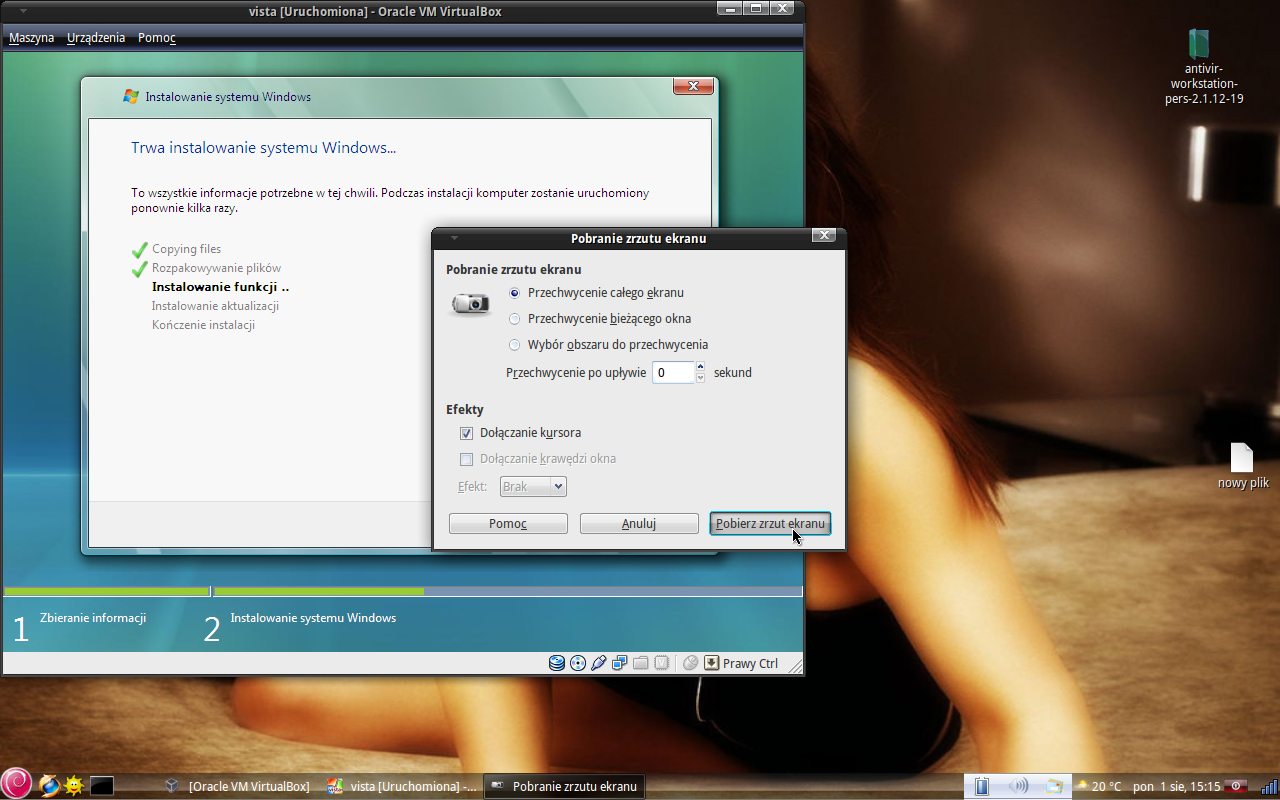Viewport: 1280px width, 800px height.
Task: Open the Debian swirl menu on the taskbar
Action: coord(16,784)
